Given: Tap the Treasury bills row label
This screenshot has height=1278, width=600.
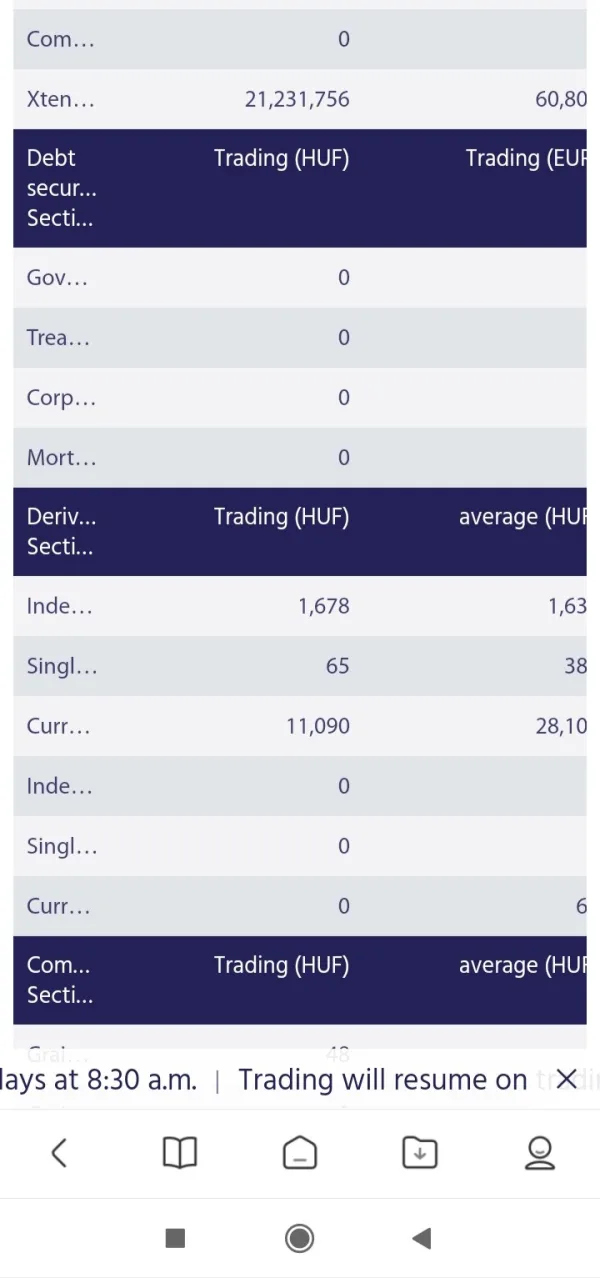Looking at the screenshot, I should [x=58, y=338].
